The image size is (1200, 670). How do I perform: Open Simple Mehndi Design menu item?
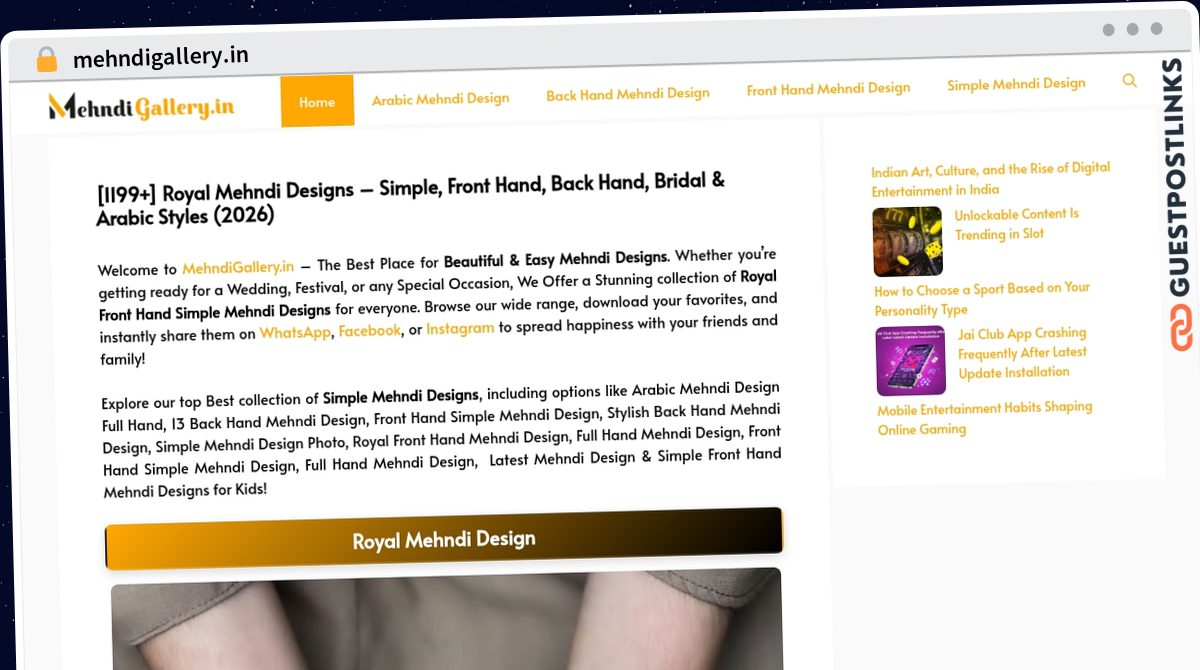point(1016,84)
